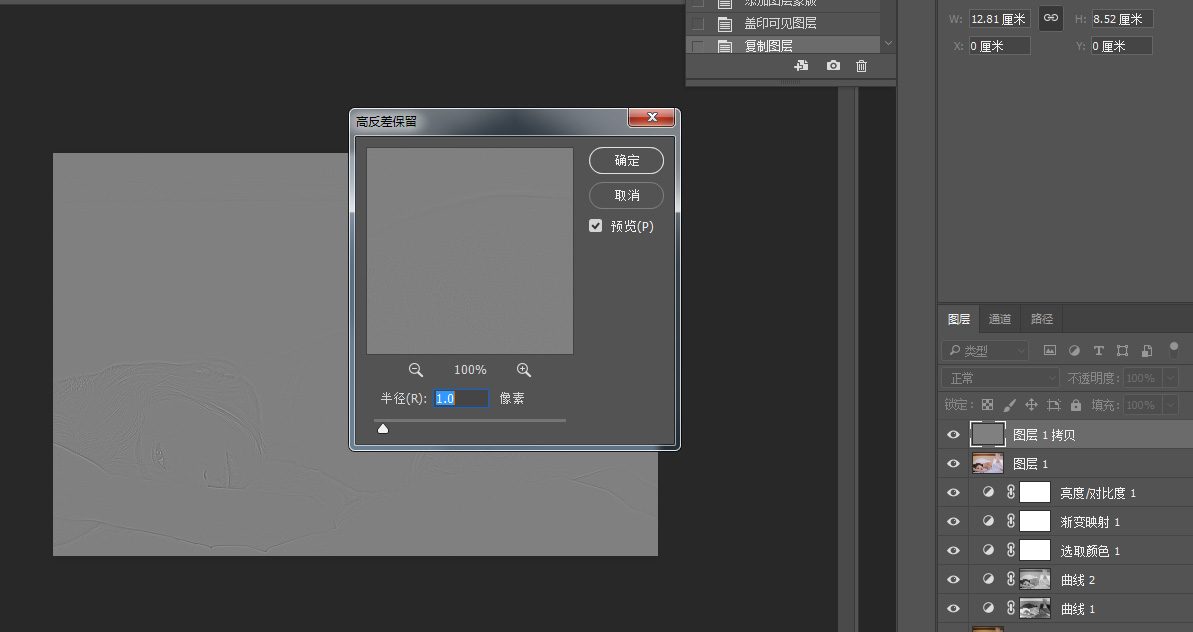Click mask link icon of 亮度/对比度 1 layer
Viewport: 1193px width, 632px height.
pyautogui.click(x=1010, y=493)
